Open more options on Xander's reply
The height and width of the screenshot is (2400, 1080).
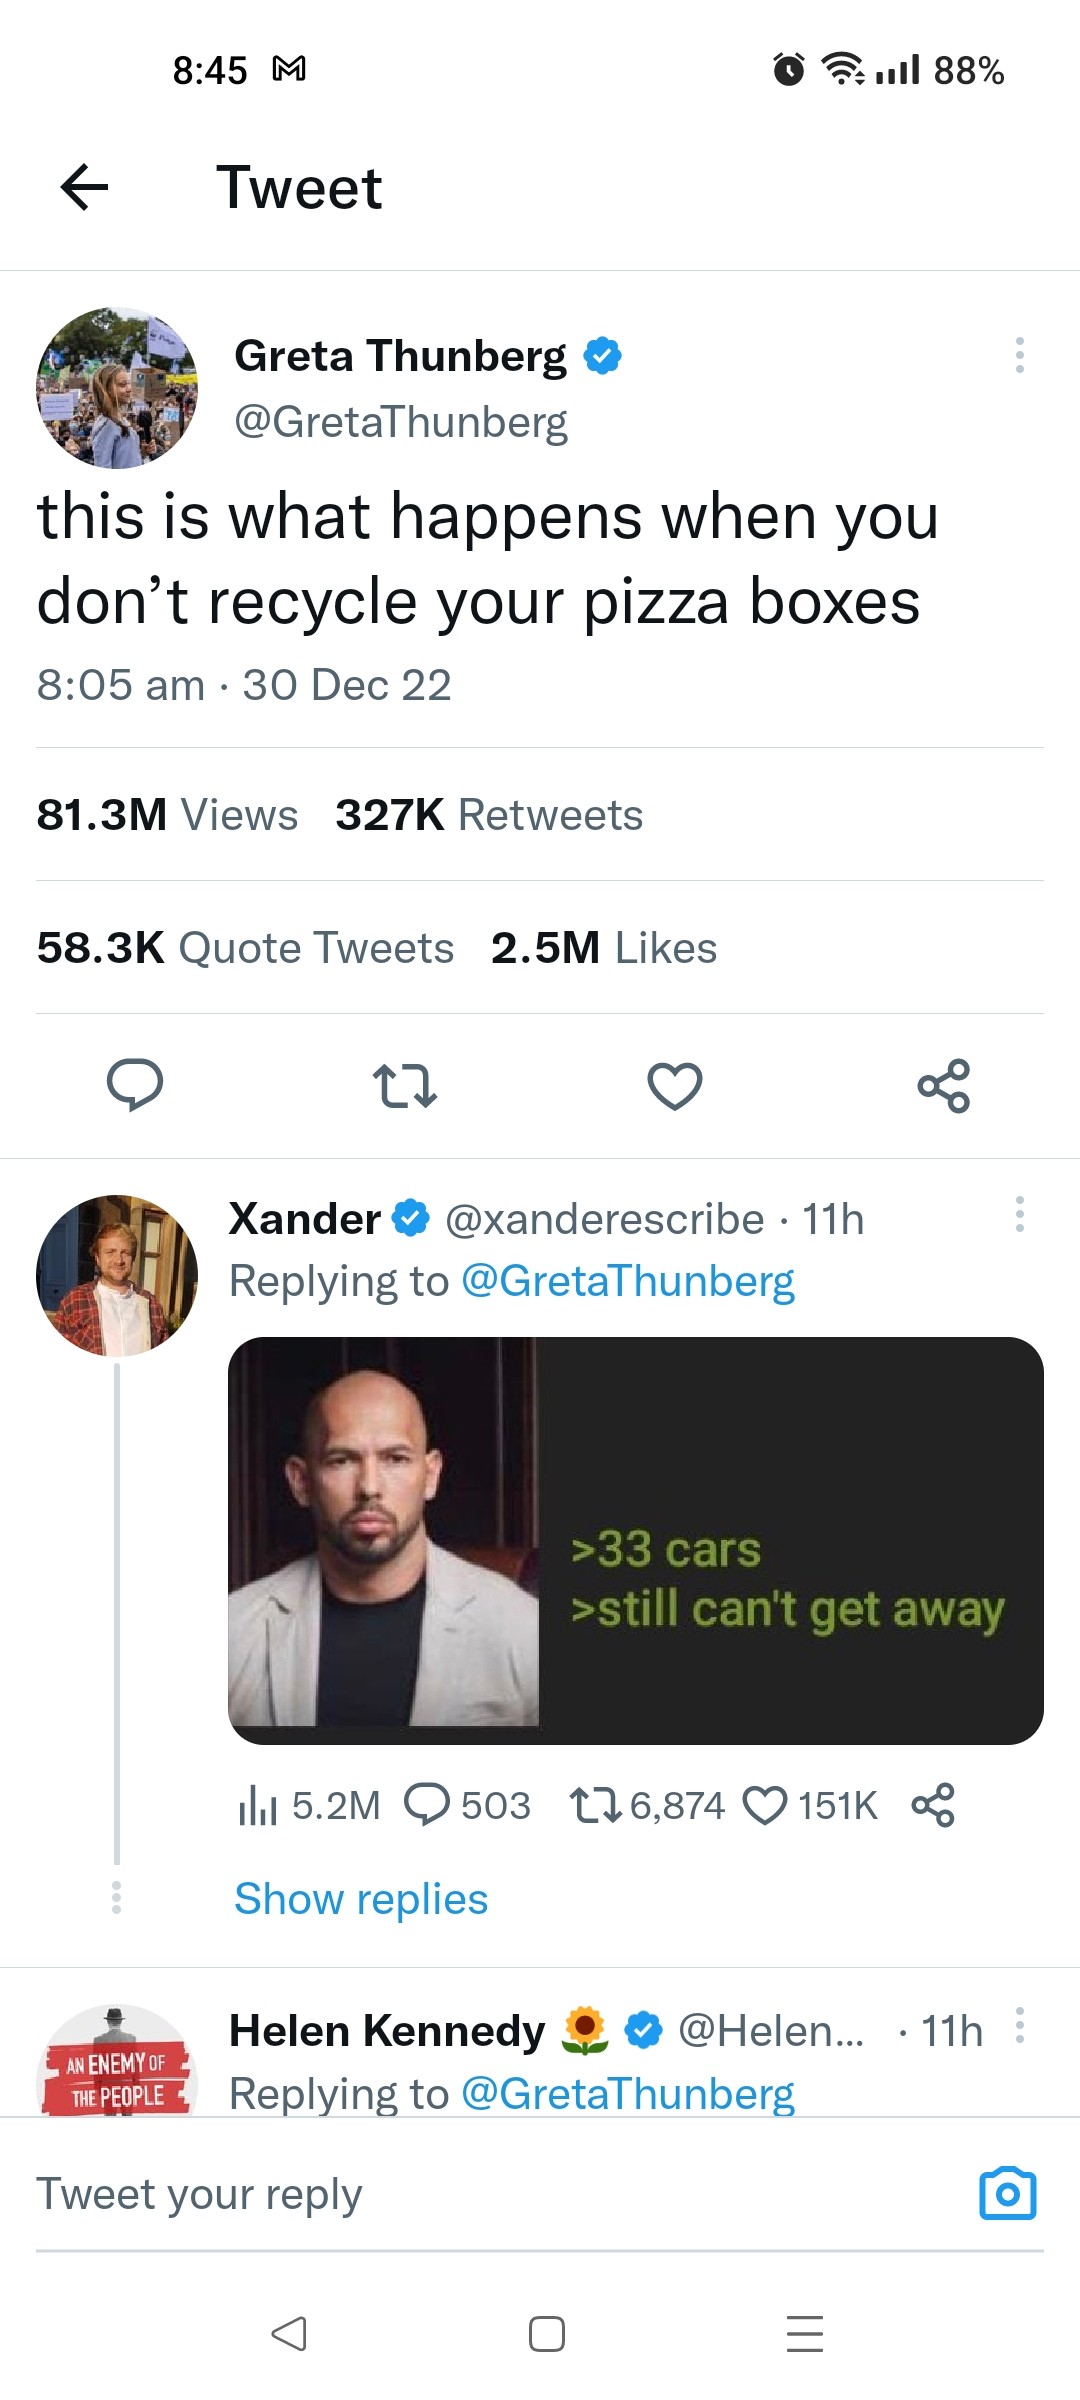pos(1019,1214)
